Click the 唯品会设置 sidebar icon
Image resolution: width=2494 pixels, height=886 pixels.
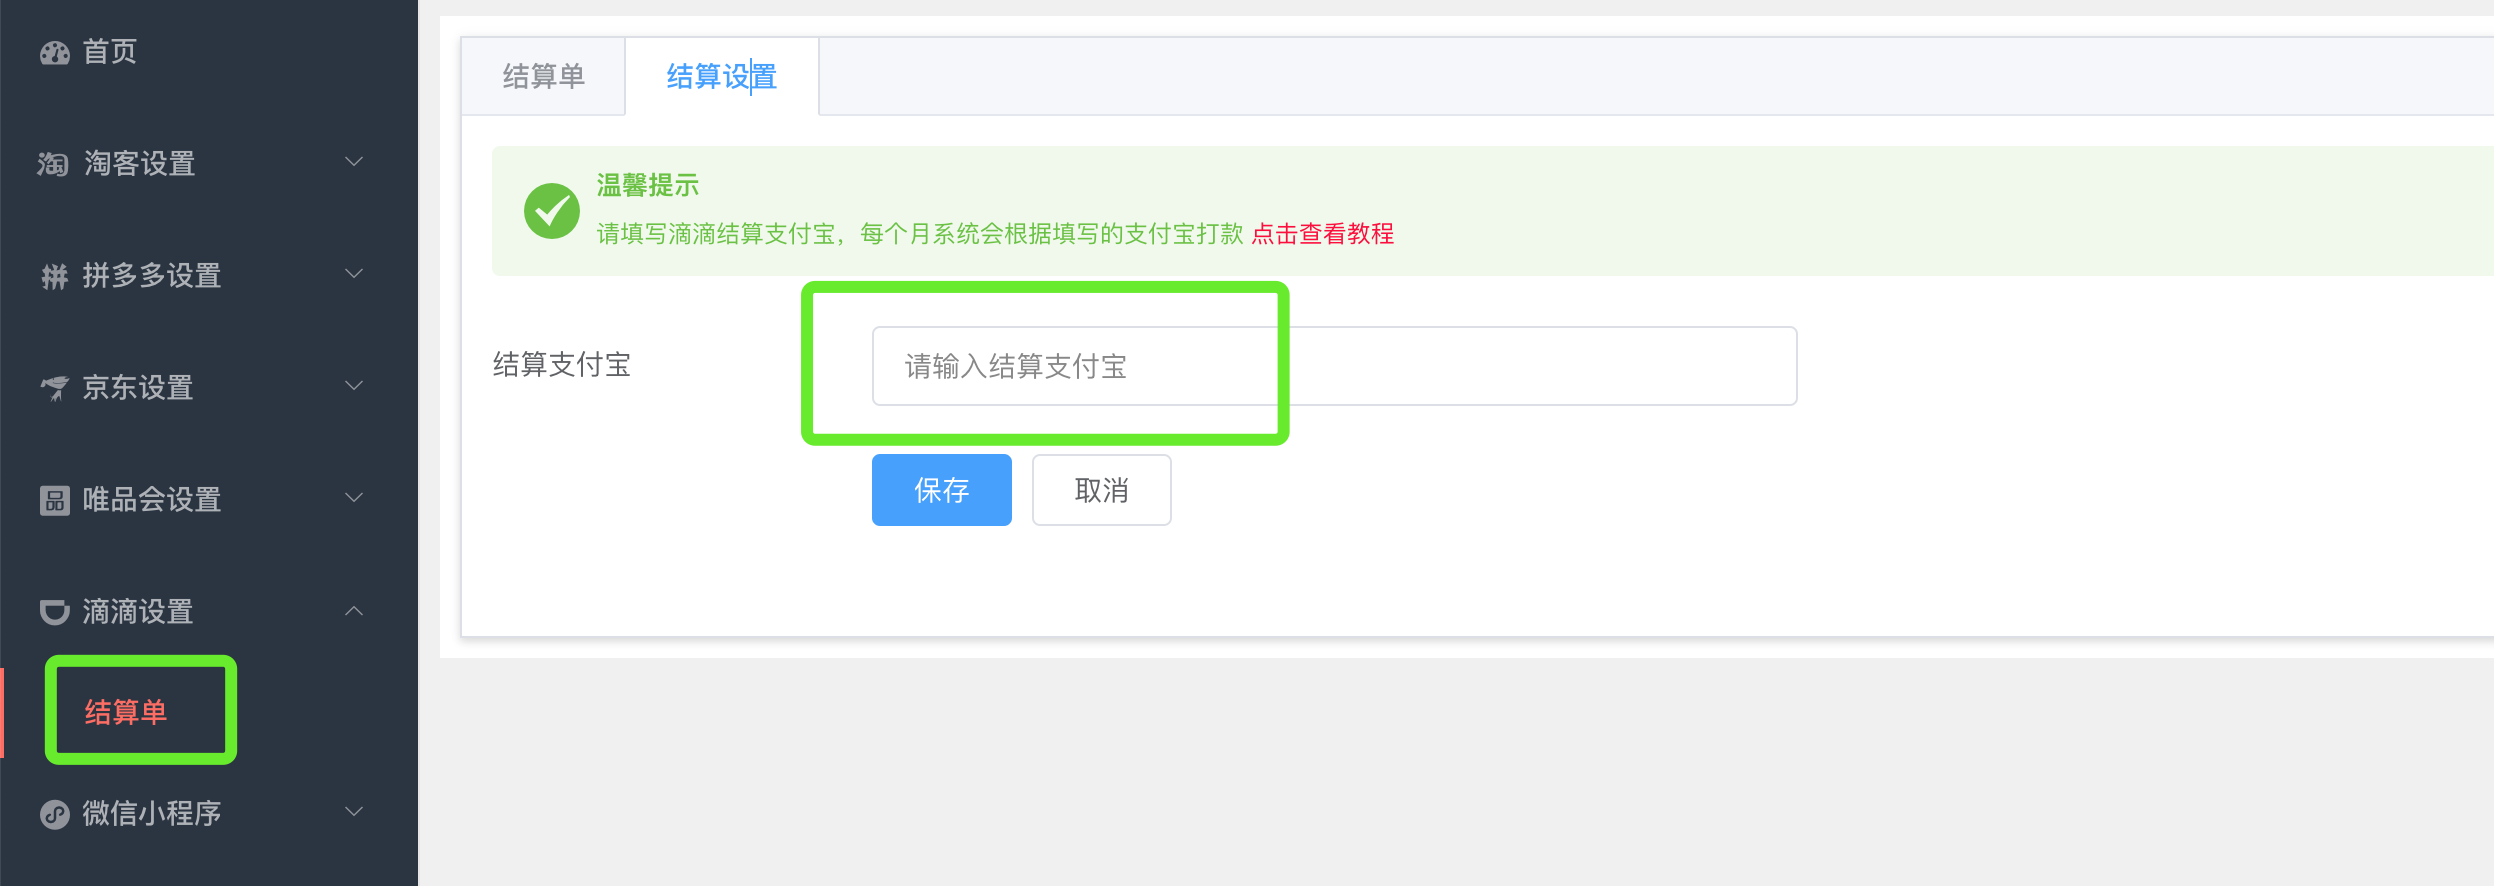tap(54, 500)
